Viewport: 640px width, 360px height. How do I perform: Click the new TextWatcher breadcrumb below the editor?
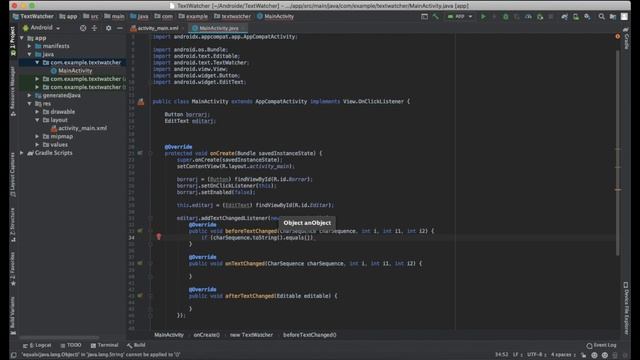(251, 335)
